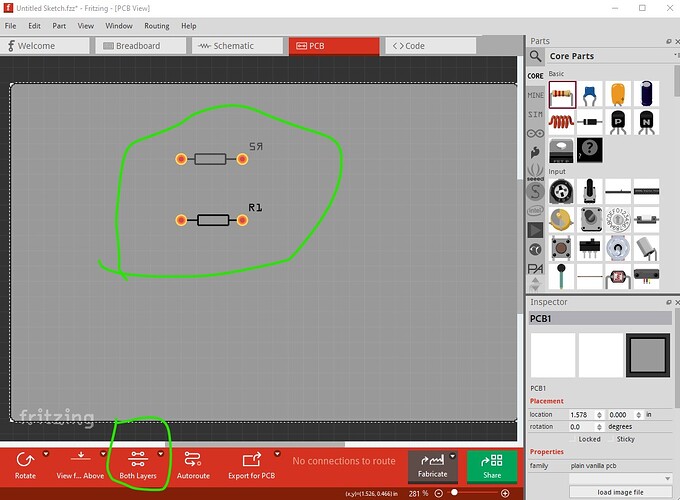Image resolution: width=680 pixels, height=500 pixels.
Task: Switch to the Schematic tab
Action: tap(226, 46)
